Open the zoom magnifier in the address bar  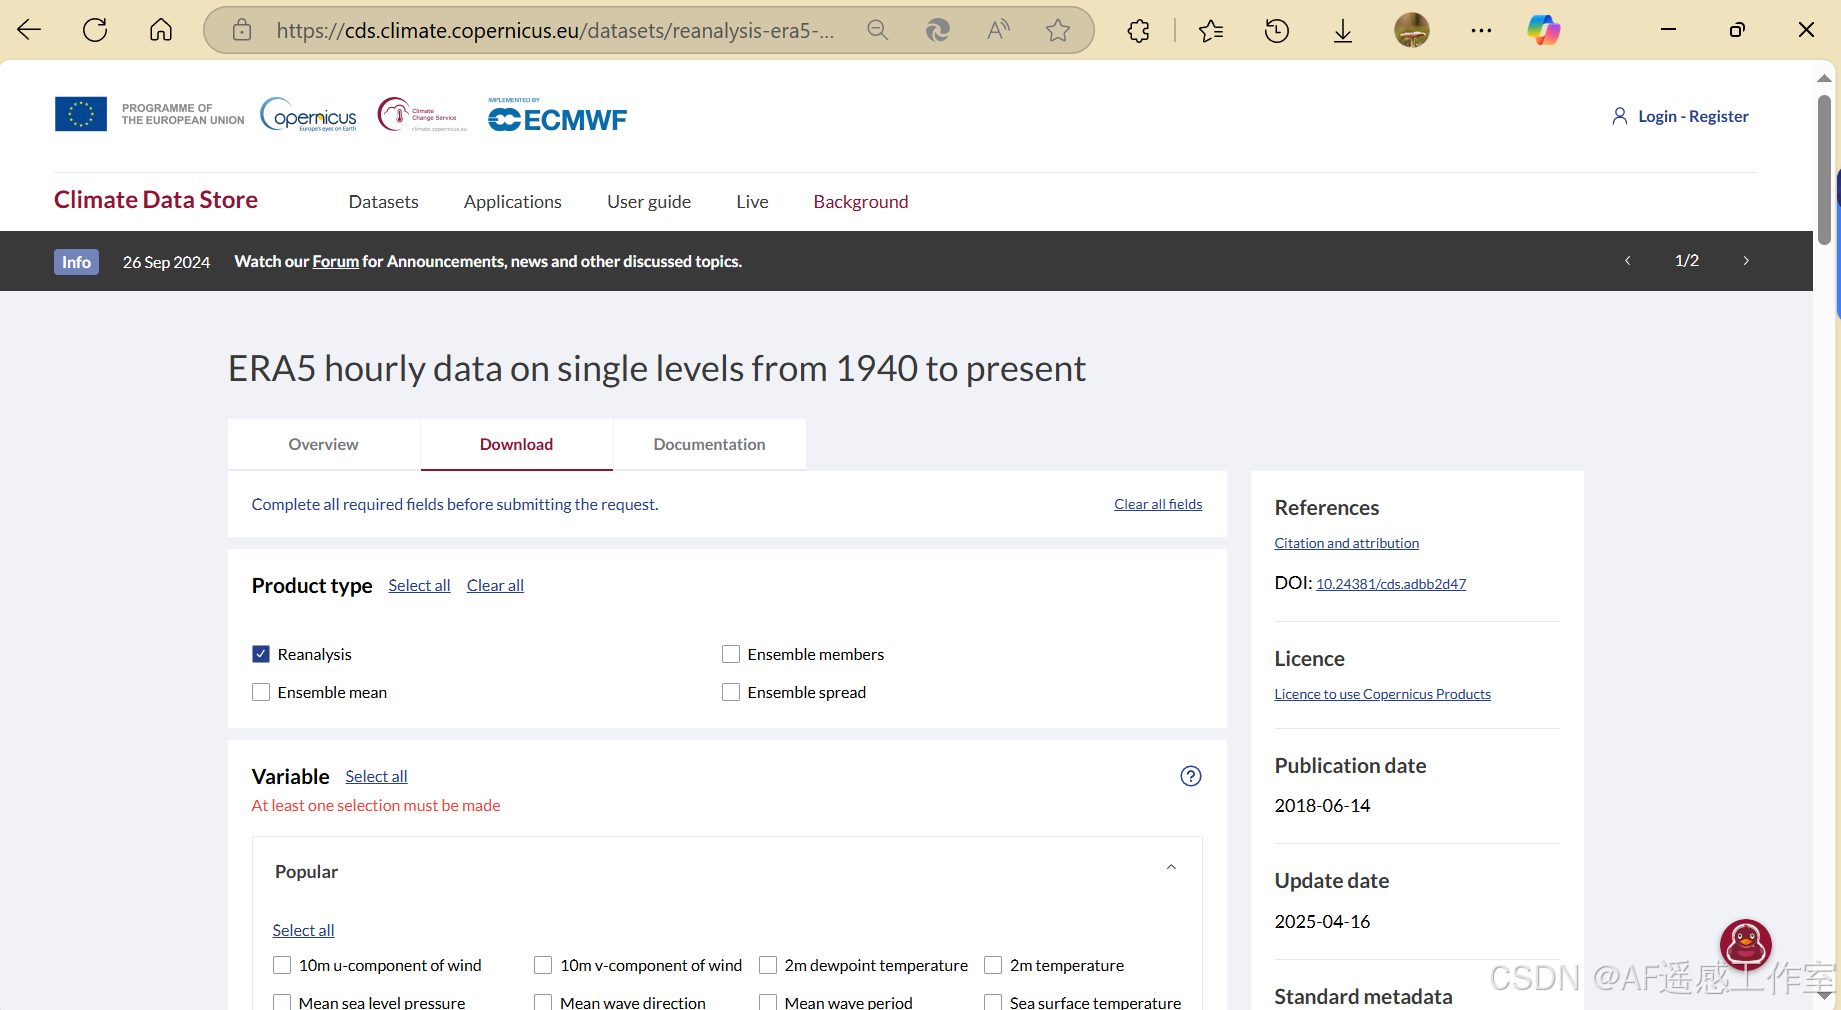coord(878,30)
